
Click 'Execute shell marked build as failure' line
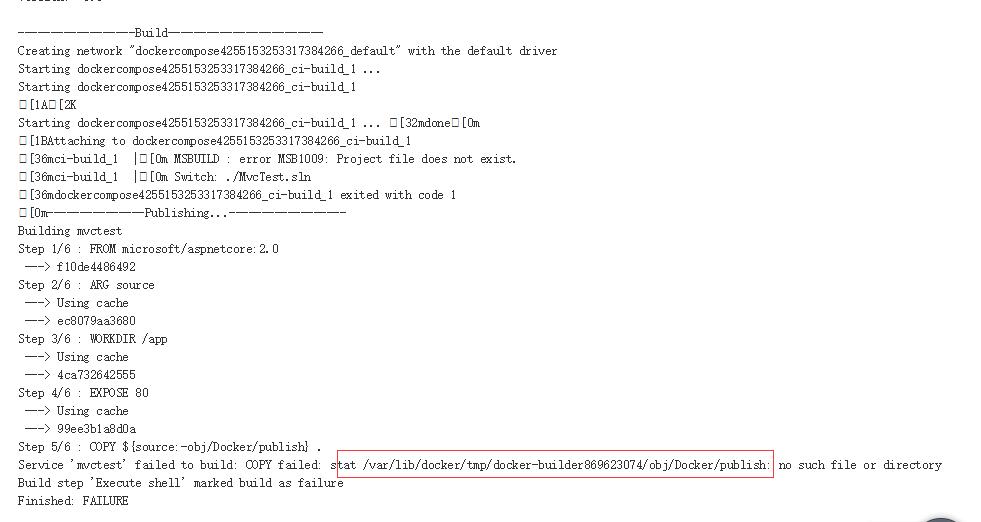pos(181,483)
